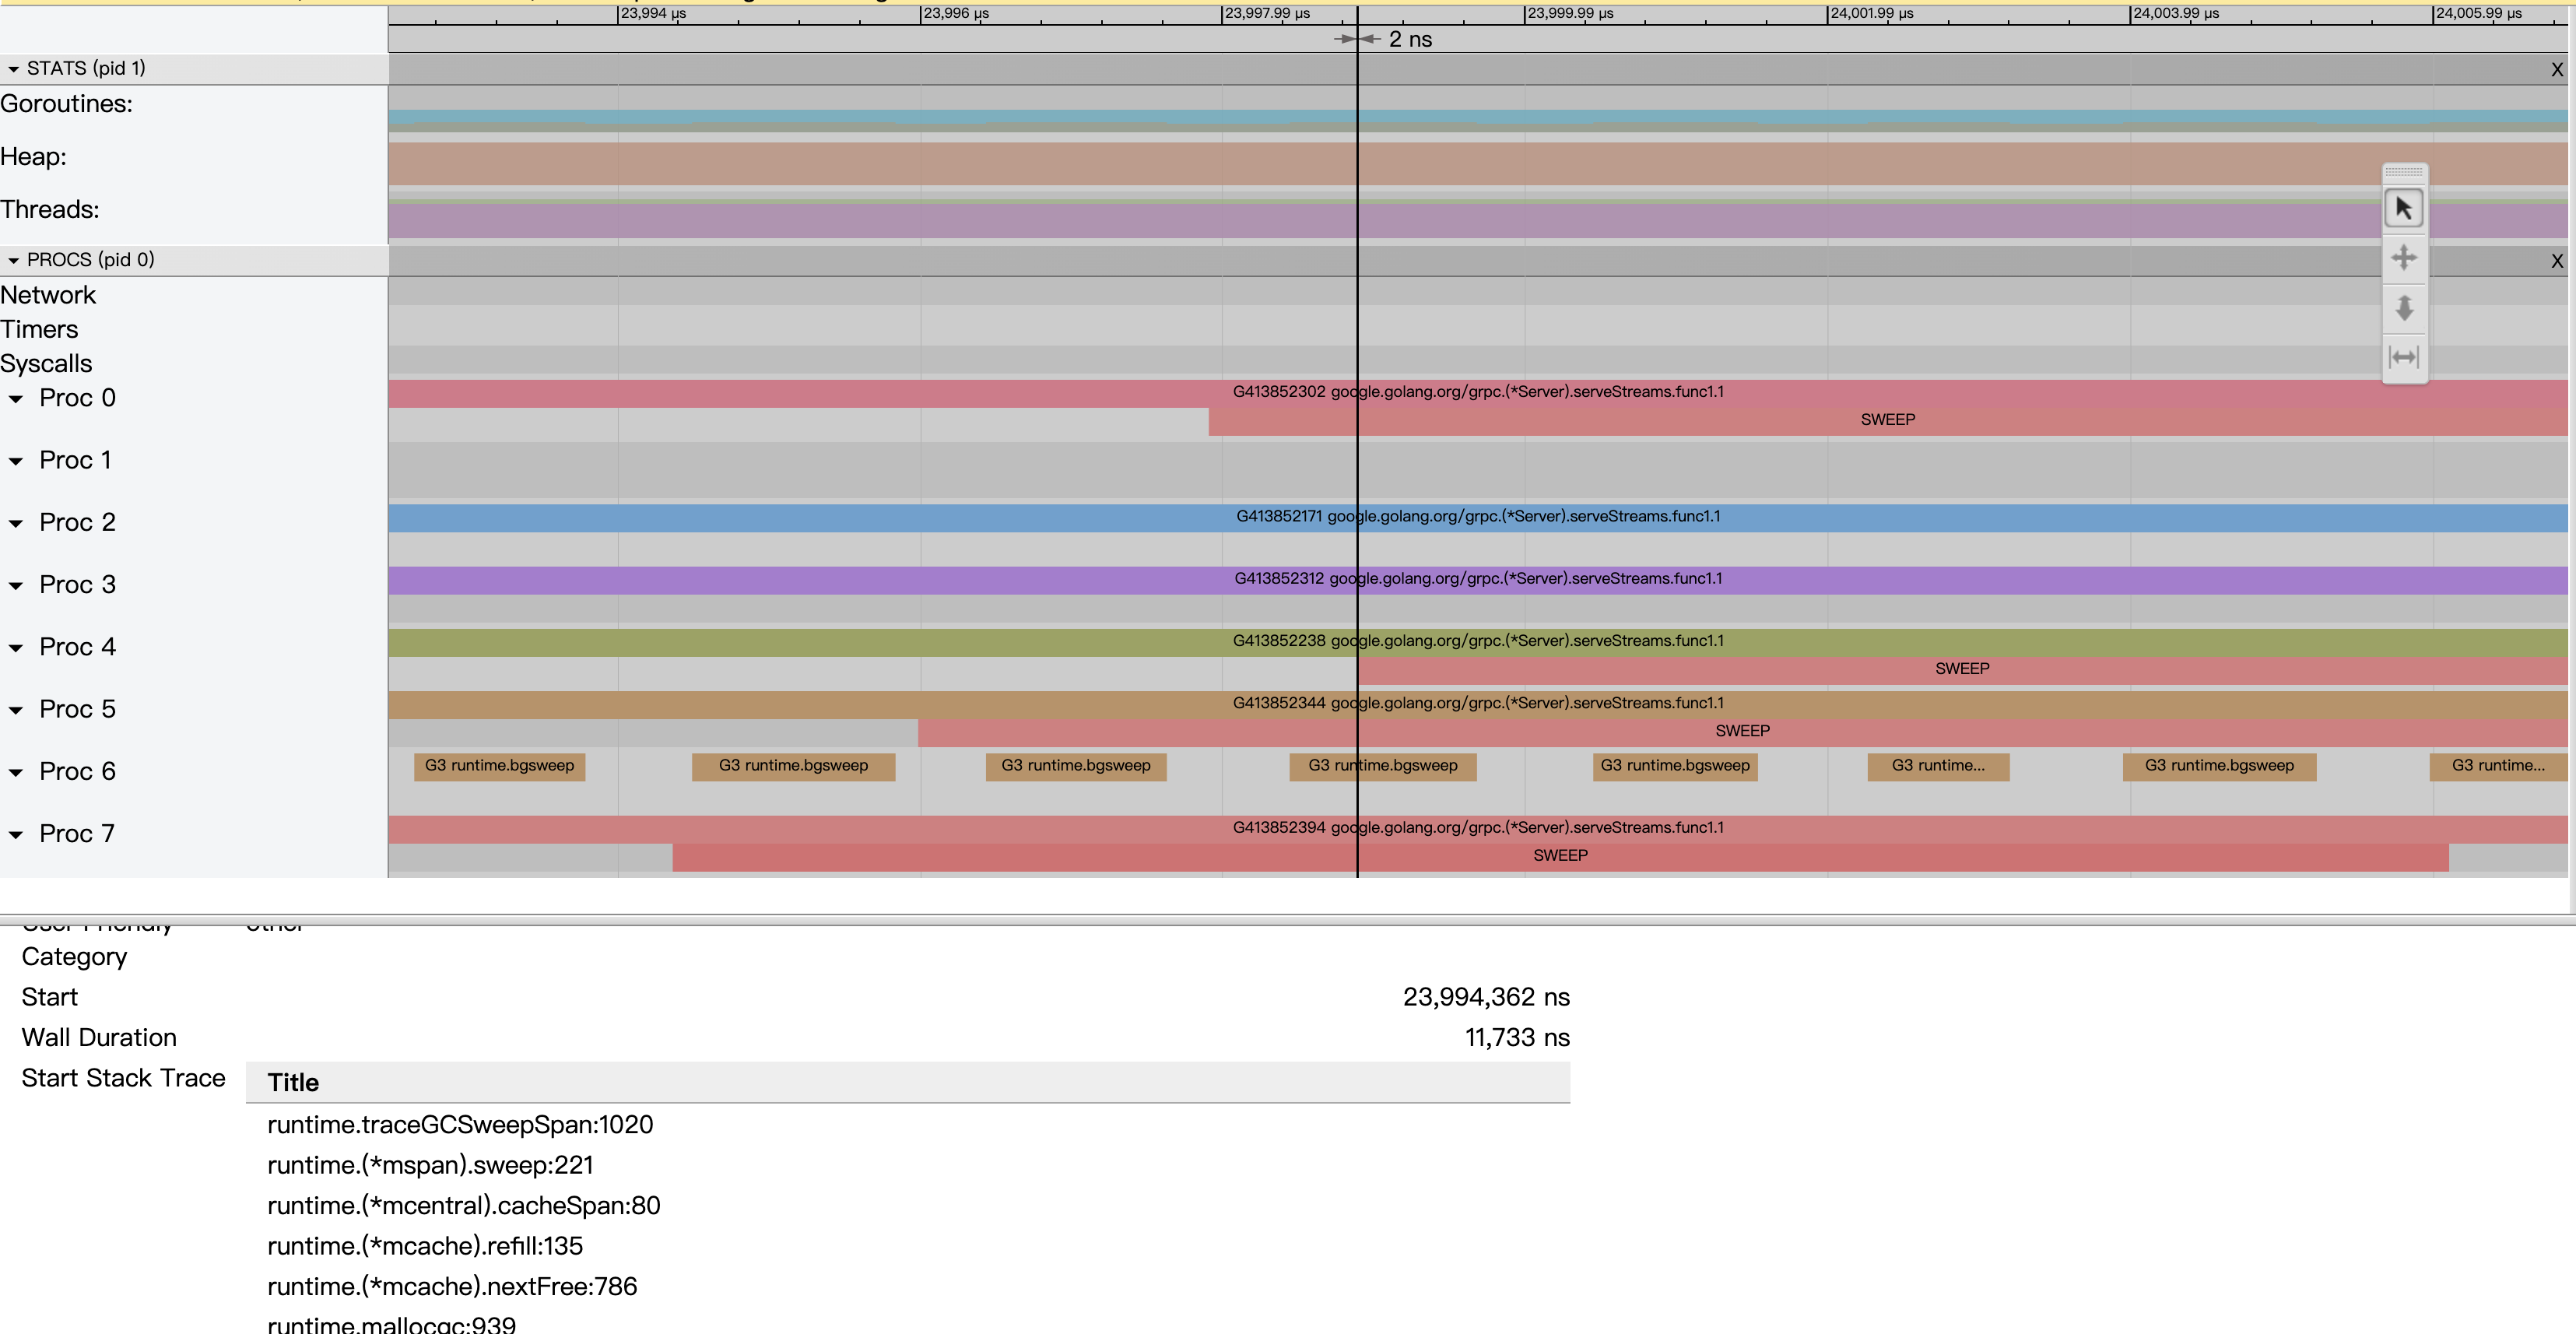The width and height of the screenshot is (2576, 1334).
Task: Collapse the STATS (pid 1) section
Action: [14, 69]
